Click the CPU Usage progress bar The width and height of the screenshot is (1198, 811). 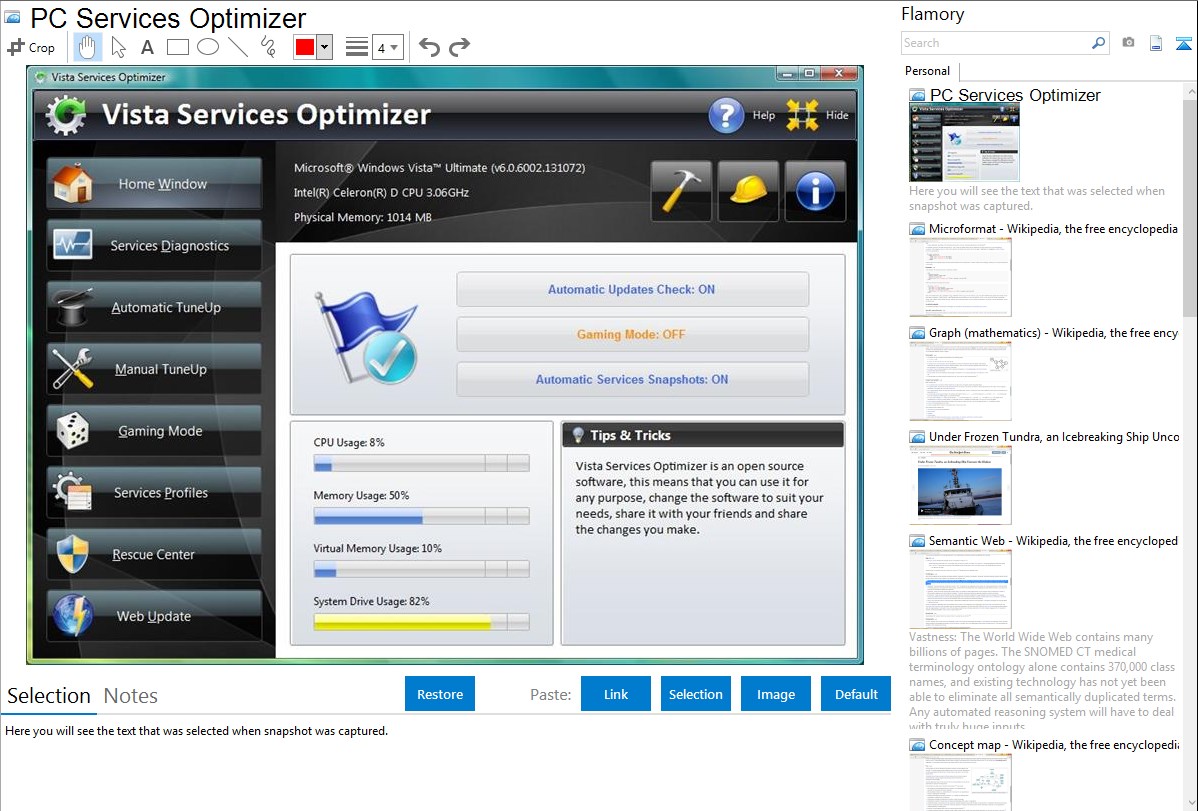(421, 463)
